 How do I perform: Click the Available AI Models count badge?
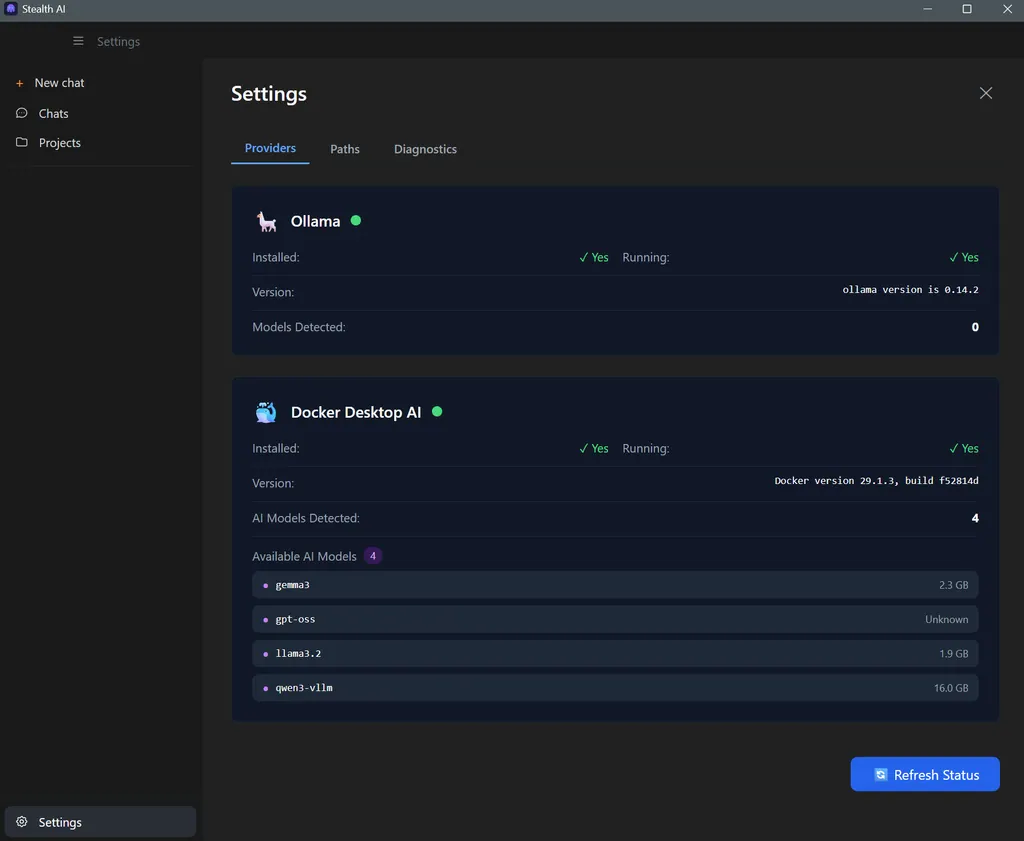373,556
